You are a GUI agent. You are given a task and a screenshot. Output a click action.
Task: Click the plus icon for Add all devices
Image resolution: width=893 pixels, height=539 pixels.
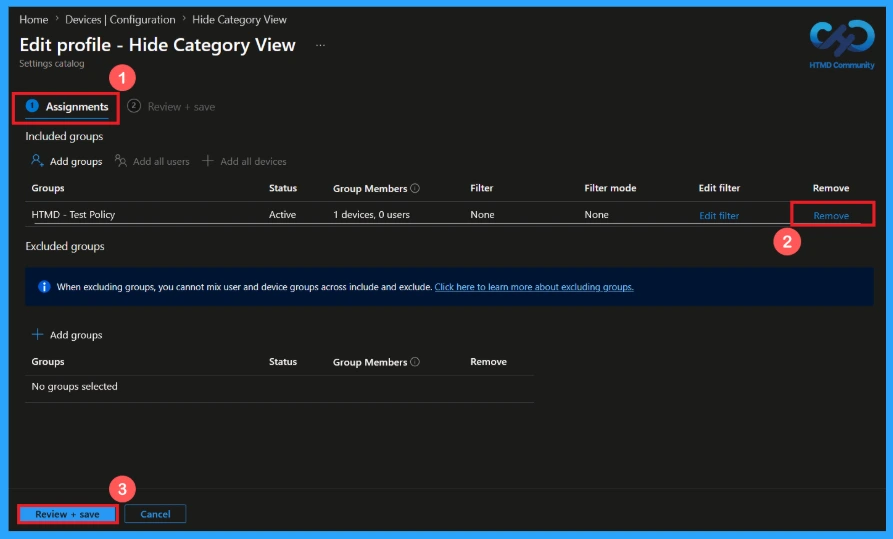pos(208,161)
